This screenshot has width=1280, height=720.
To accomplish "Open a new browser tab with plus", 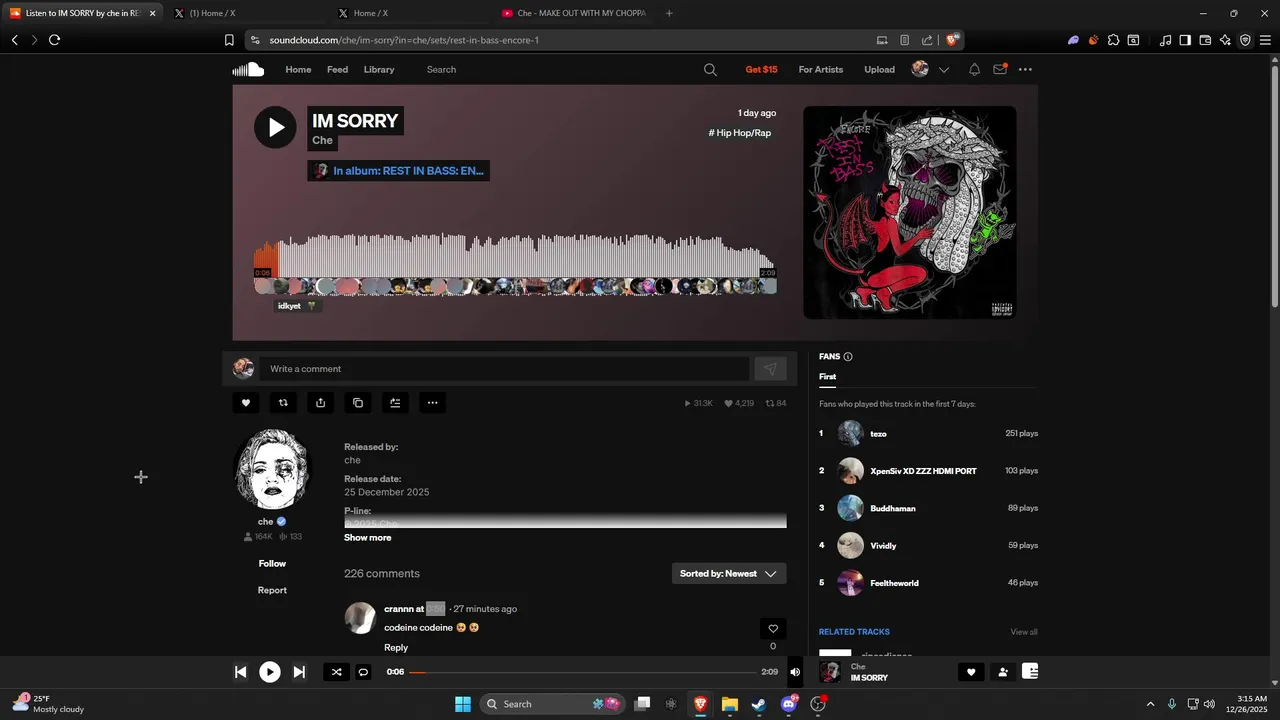I will tap(669, 13).
